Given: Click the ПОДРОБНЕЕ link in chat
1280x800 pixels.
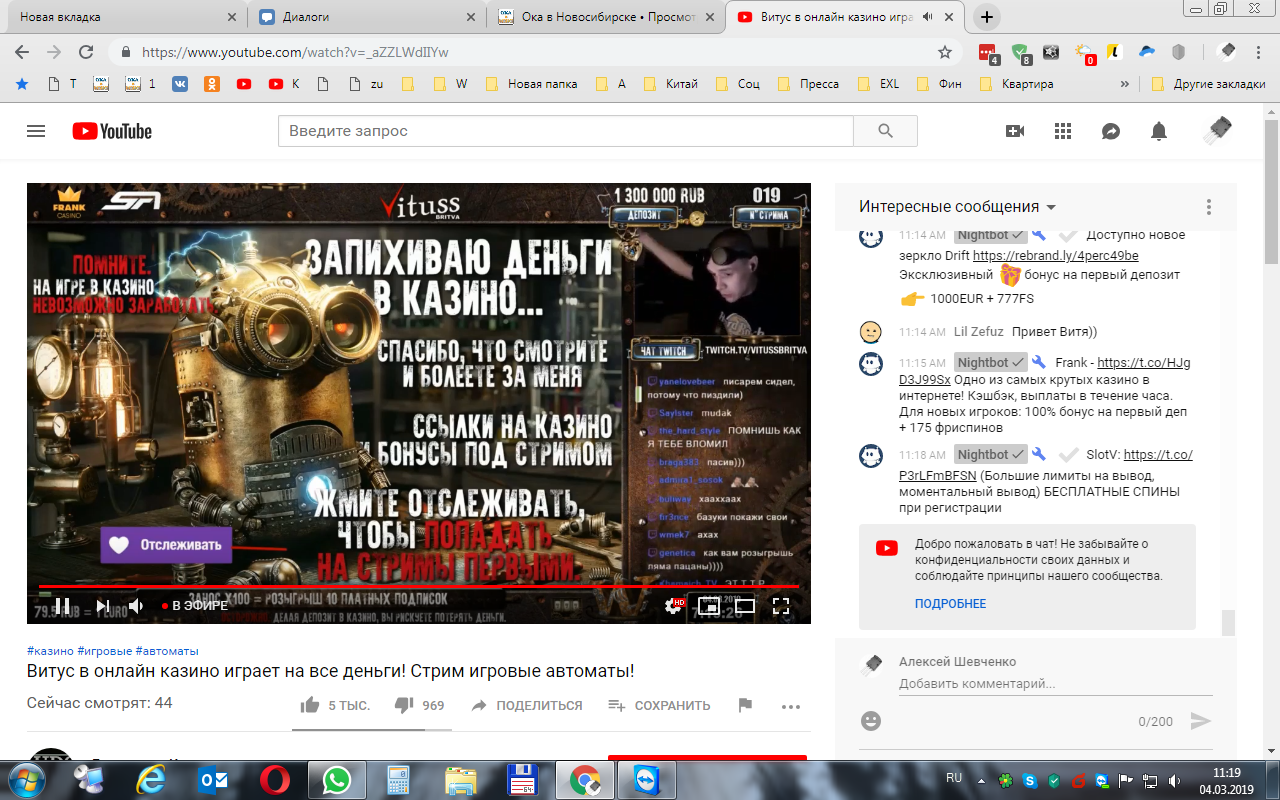Looking at the screenshot, I should (x=950, y=604).
